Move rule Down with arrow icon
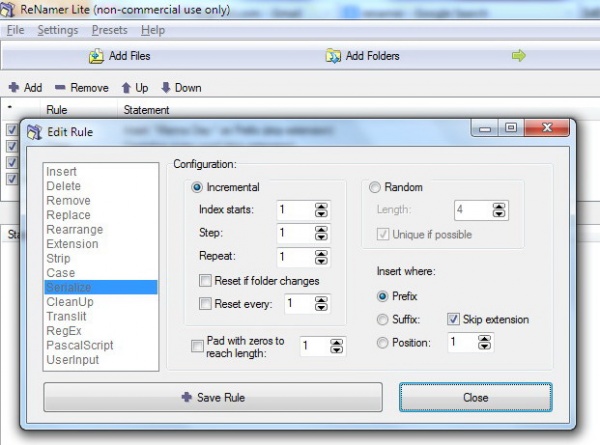600x445 pixels. point(166,88)
